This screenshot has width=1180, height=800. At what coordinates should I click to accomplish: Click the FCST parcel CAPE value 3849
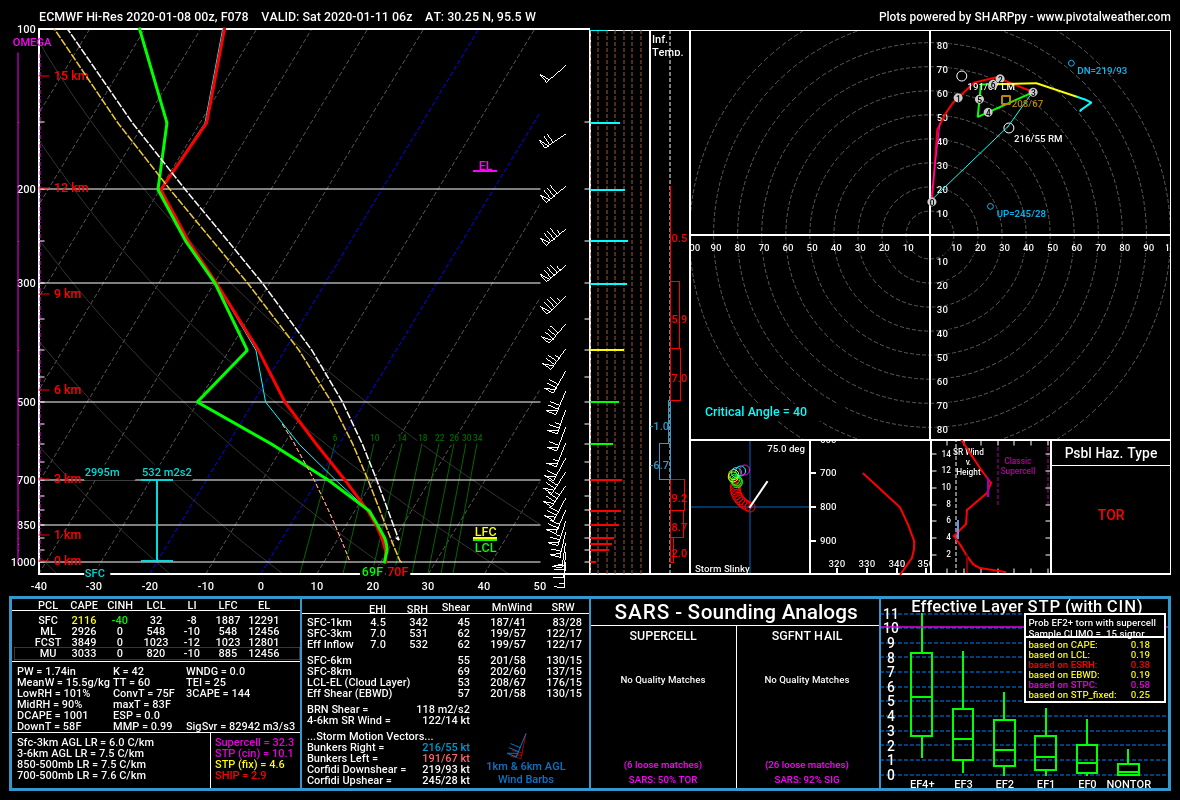coord(84,643)
